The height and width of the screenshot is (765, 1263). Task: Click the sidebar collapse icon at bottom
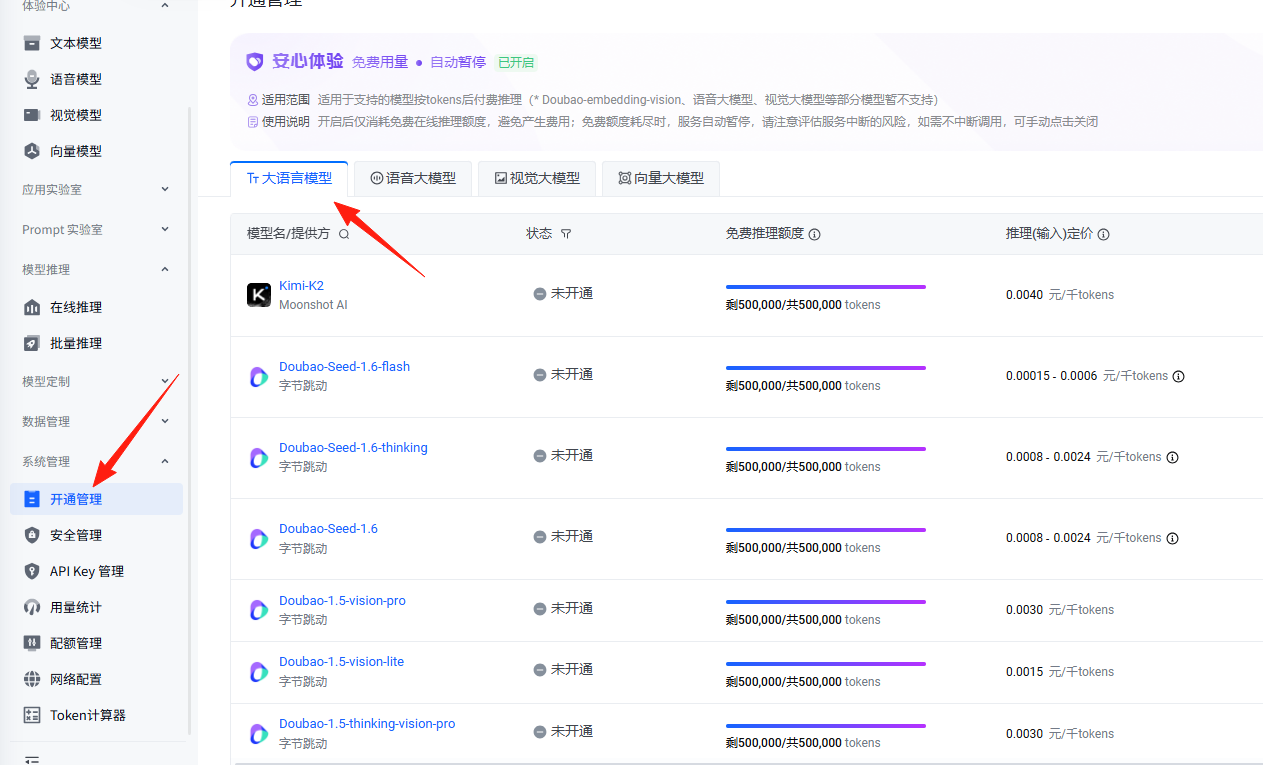(32, 760)
